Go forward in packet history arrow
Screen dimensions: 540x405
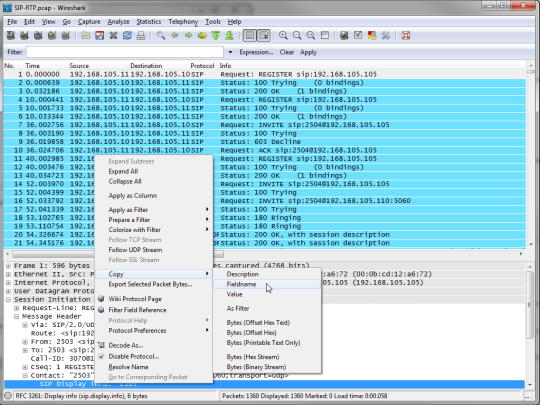[x=188, y=35]
